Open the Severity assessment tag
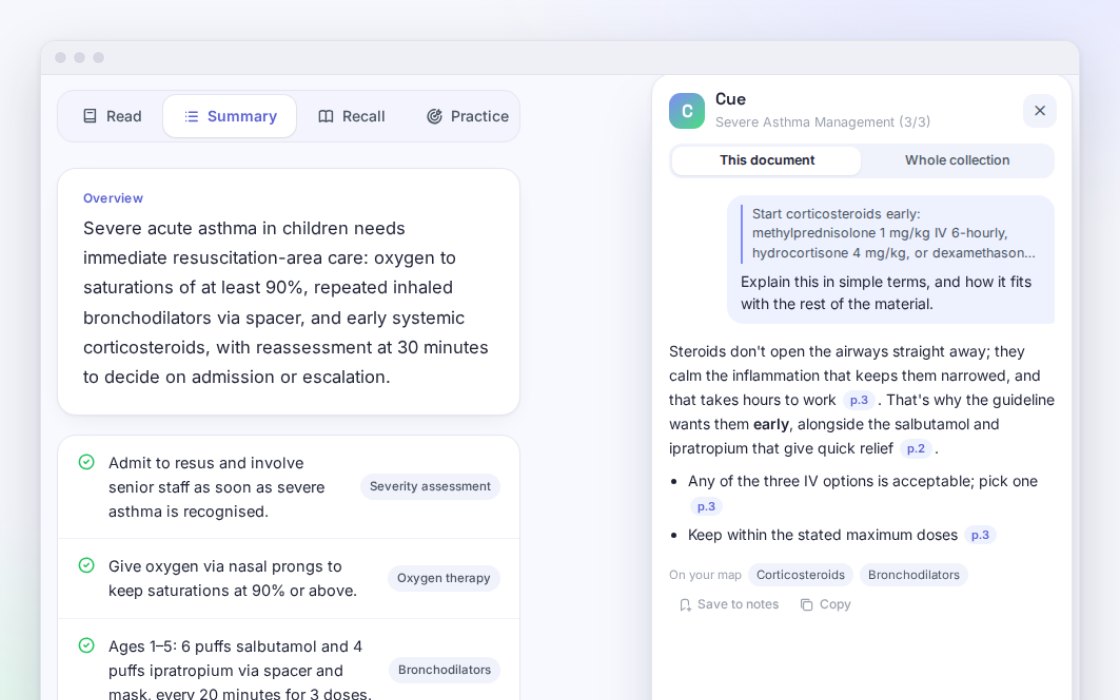Screen dimensions: 1120x700 [x=430, y=486]
